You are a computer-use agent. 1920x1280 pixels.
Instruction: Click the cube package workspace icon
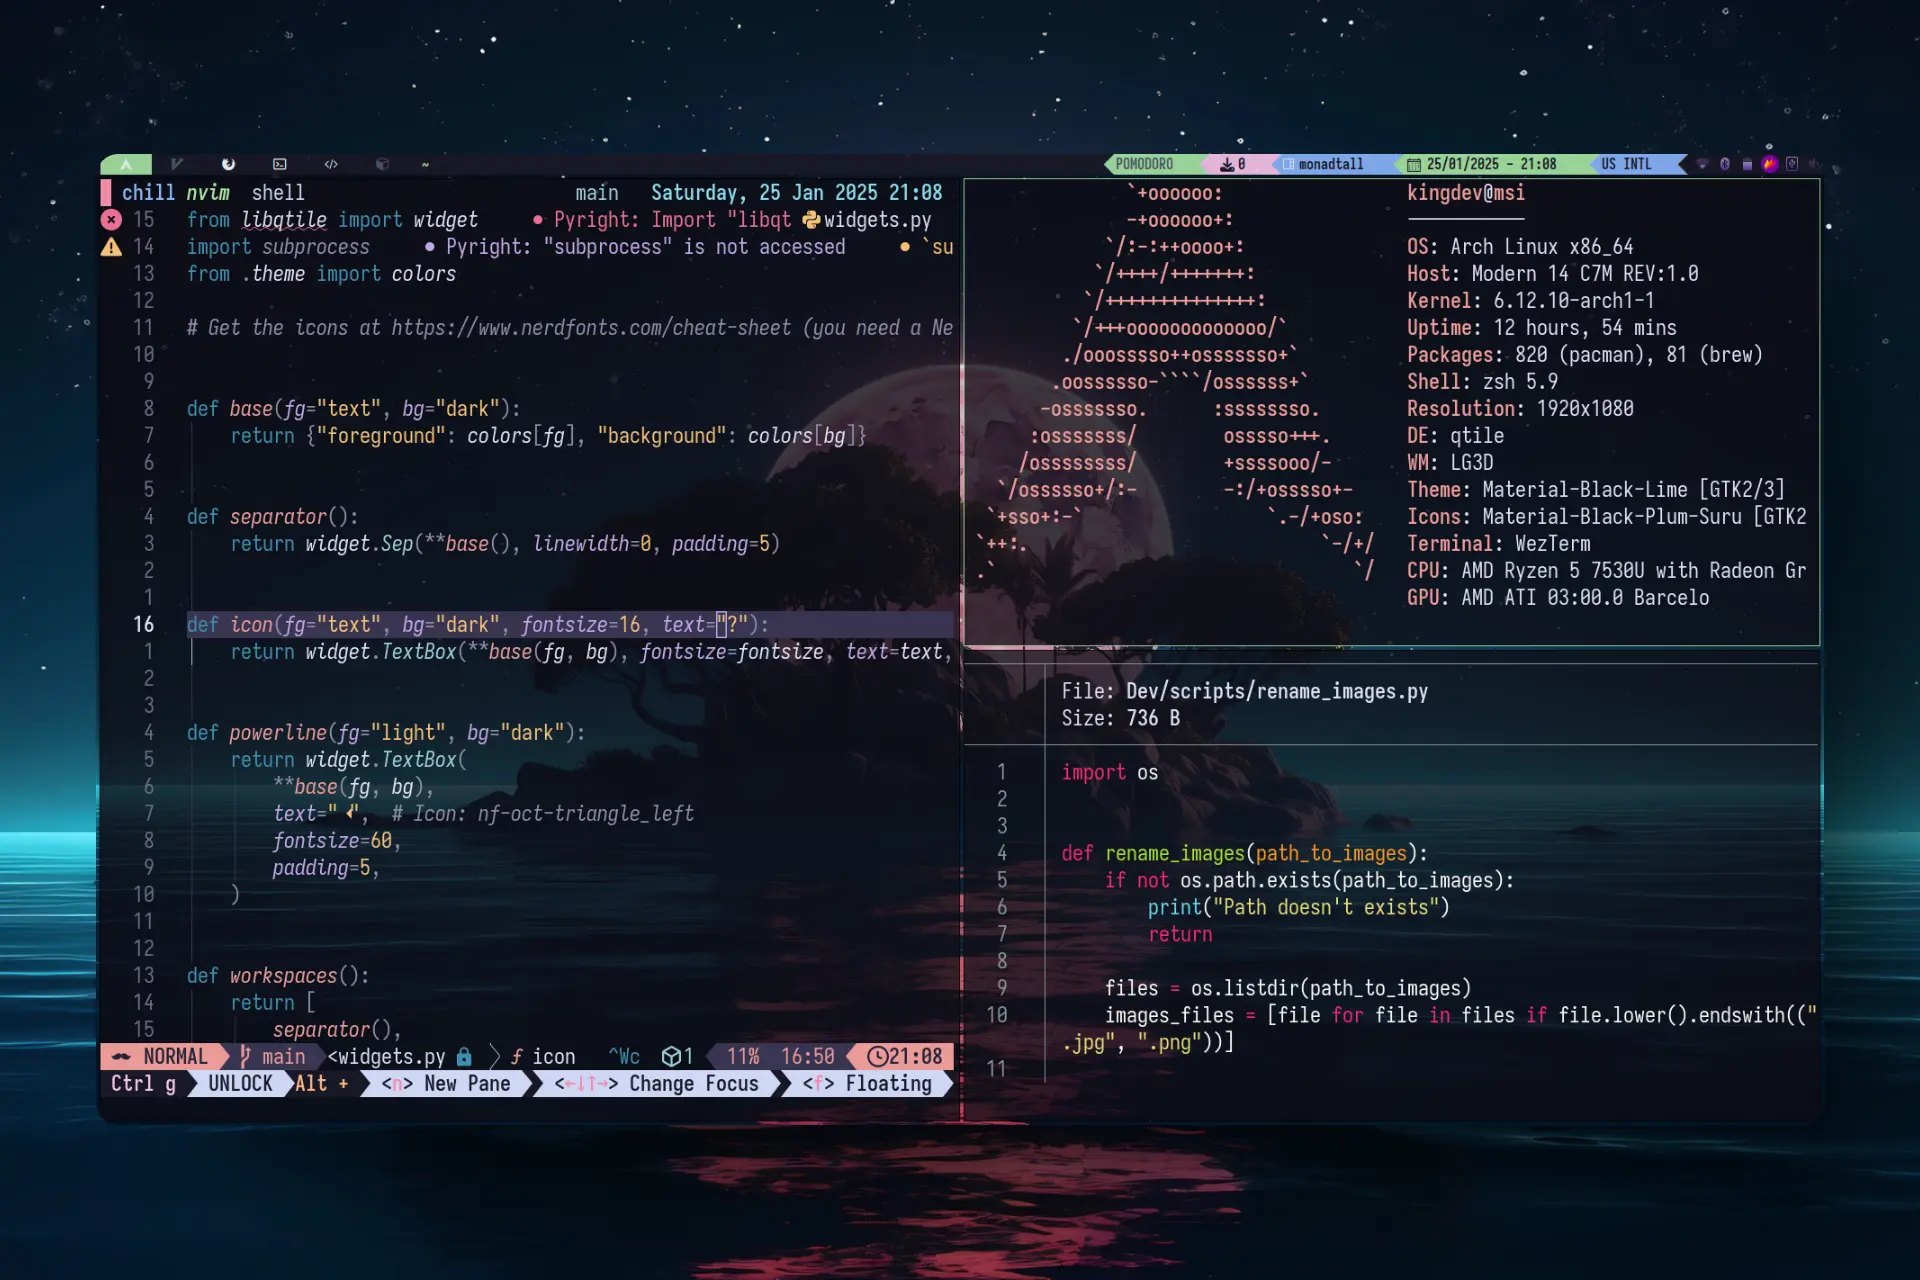click(382, 164)
